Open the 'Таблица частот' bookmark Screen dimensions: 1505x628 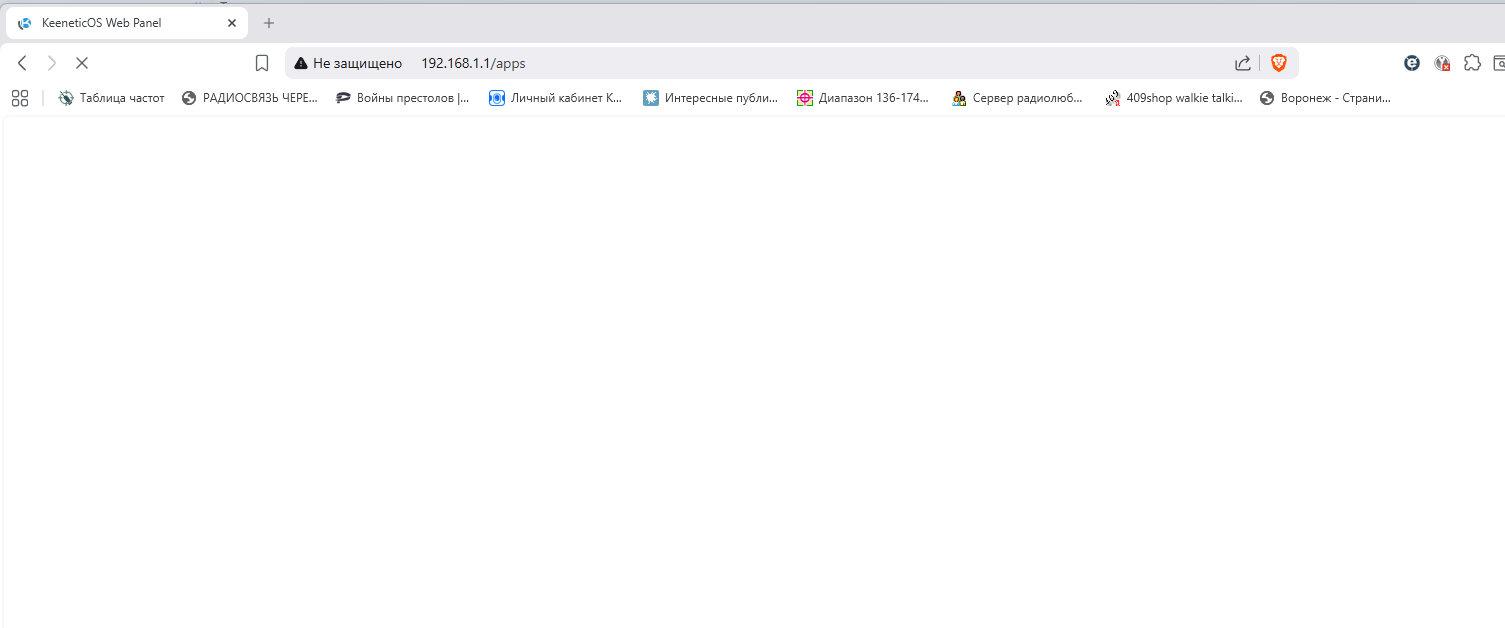tap(111, 98)
